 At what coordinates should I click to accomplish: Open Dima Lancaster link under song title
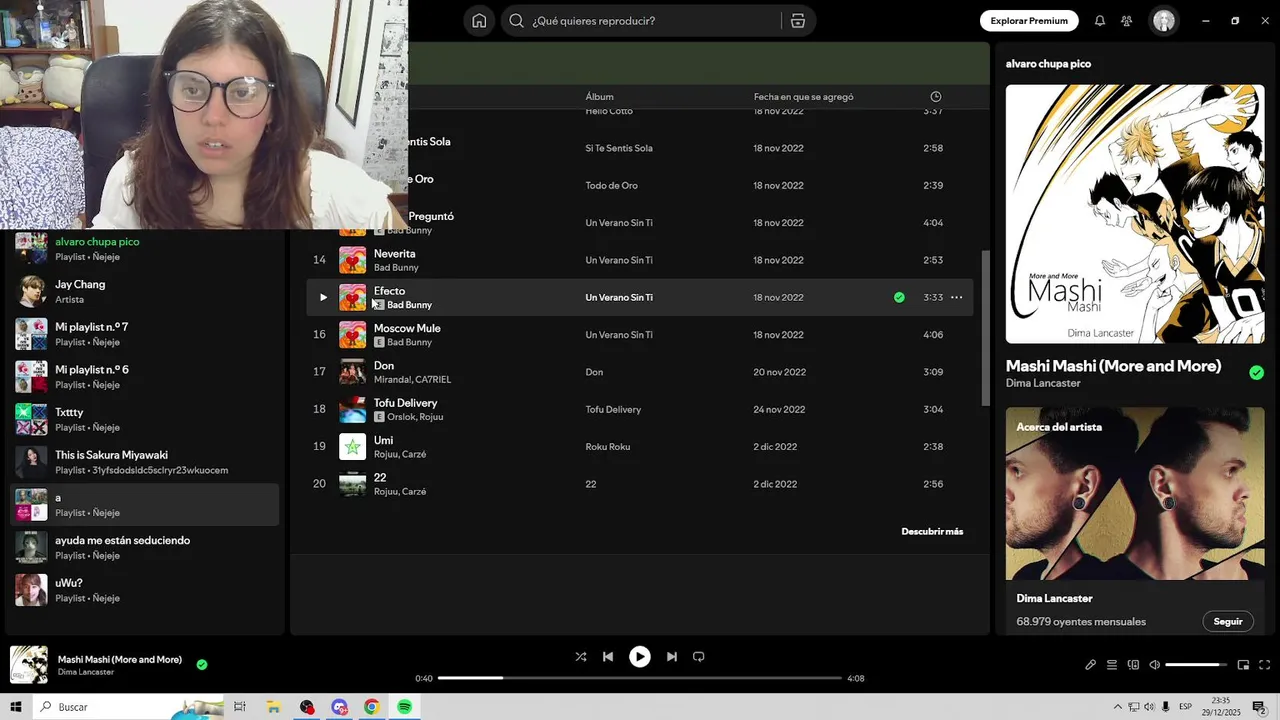(x=1043, y=383)
